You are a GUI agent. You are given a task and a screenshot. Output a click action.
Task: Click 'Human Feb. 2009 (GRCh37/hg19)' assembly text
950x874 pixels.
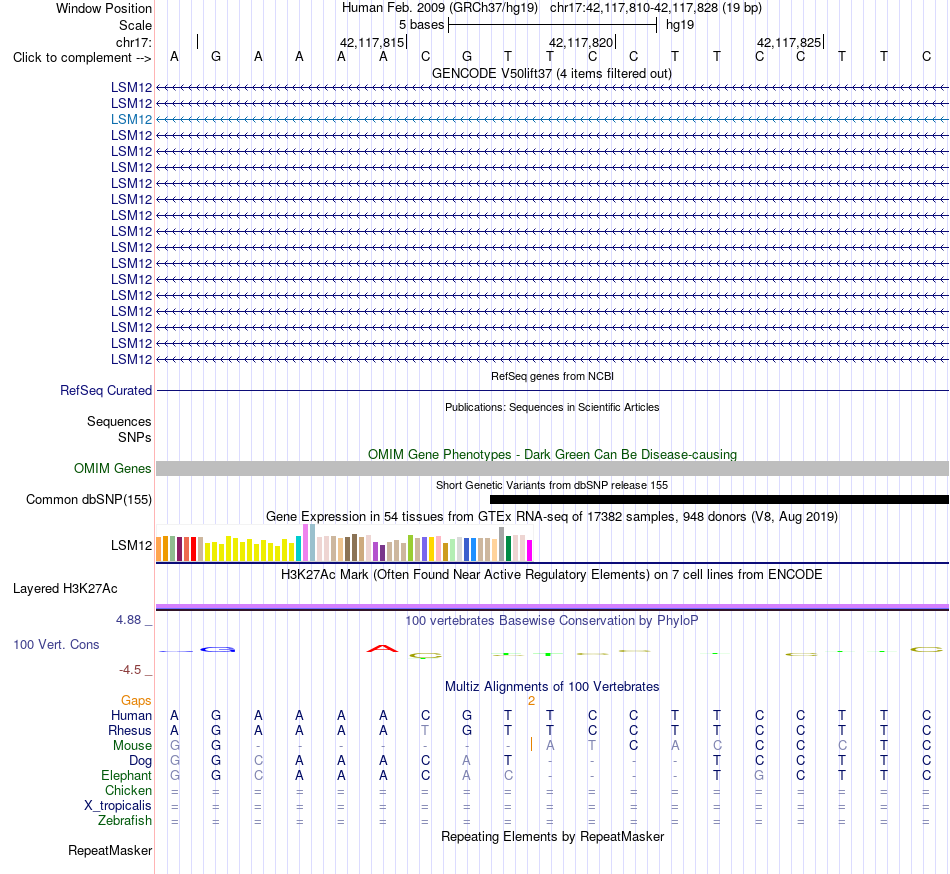(440, 8)
